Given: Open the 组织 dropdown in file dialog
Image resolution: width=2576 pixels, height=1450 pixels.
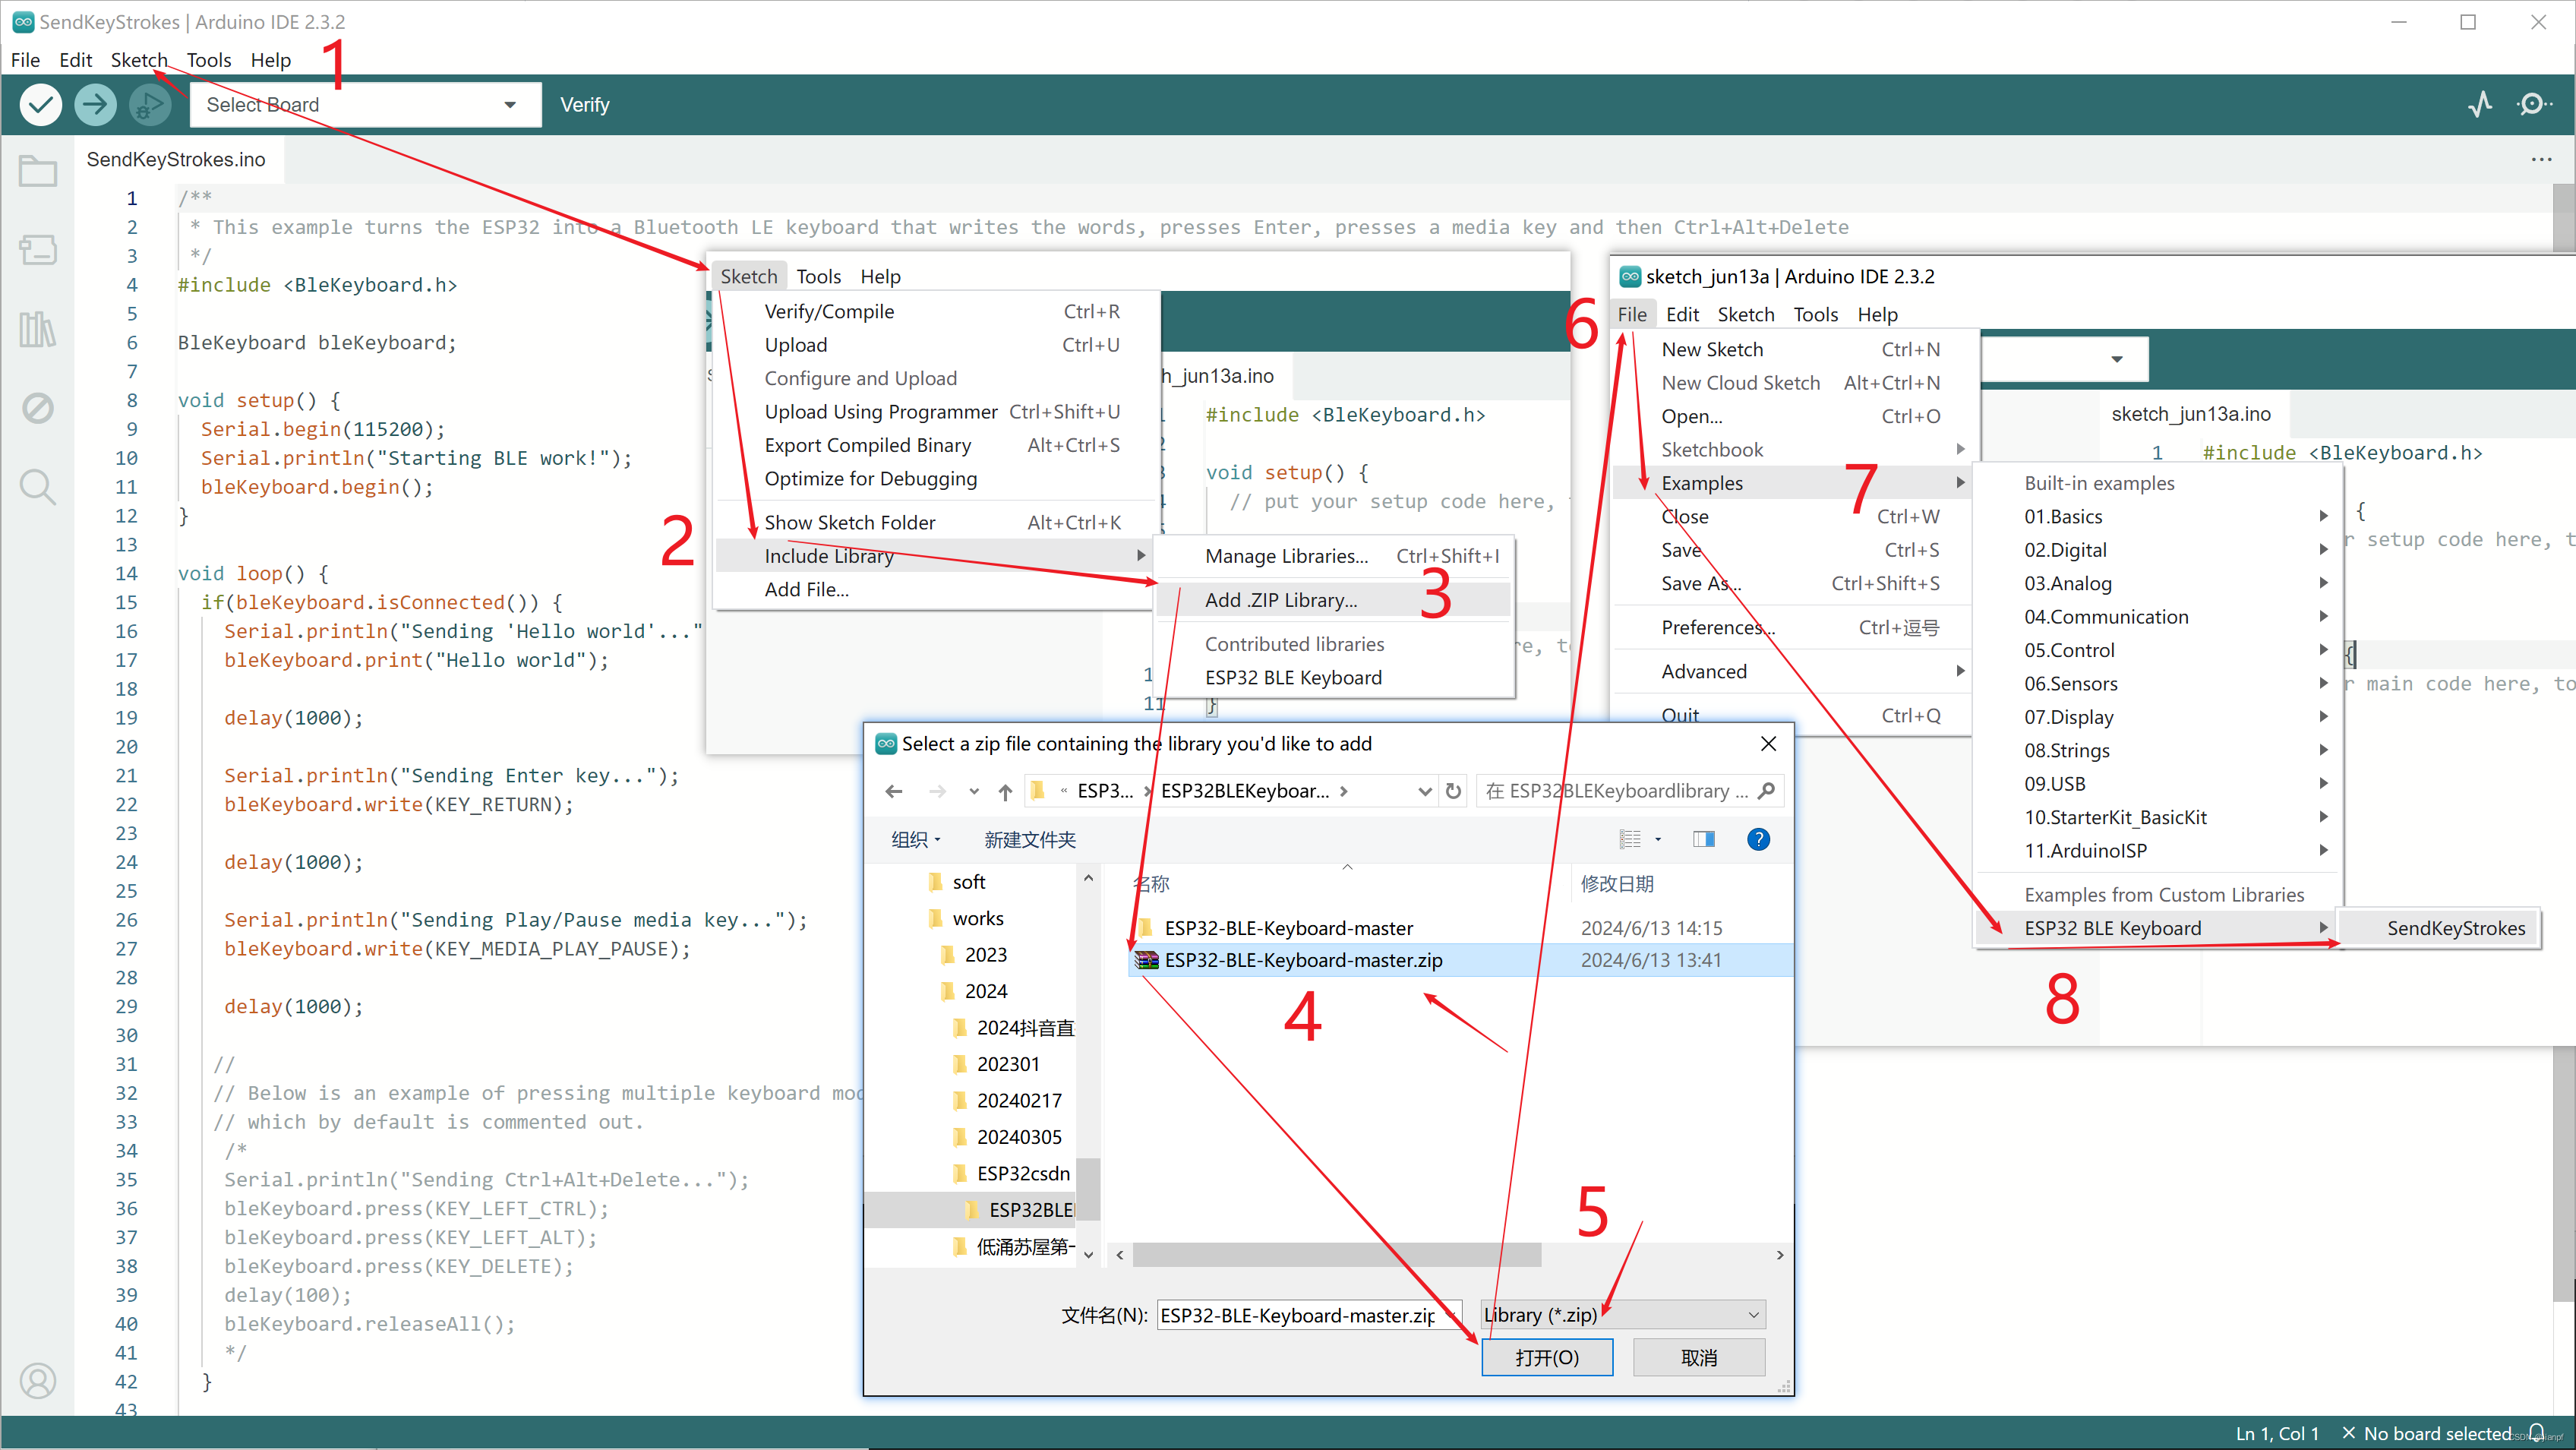Looking at the screenshot, I should click(915, 839).
